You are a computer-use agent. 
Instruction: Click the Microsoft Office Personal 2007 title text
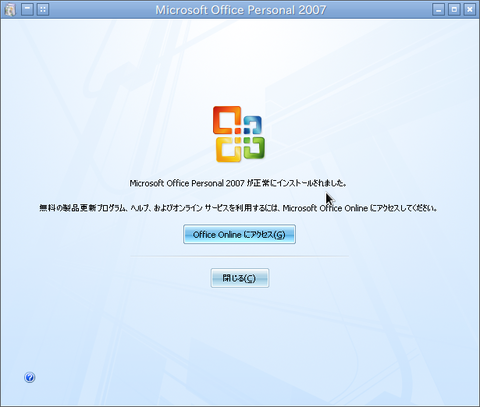(x=241, y=10)
